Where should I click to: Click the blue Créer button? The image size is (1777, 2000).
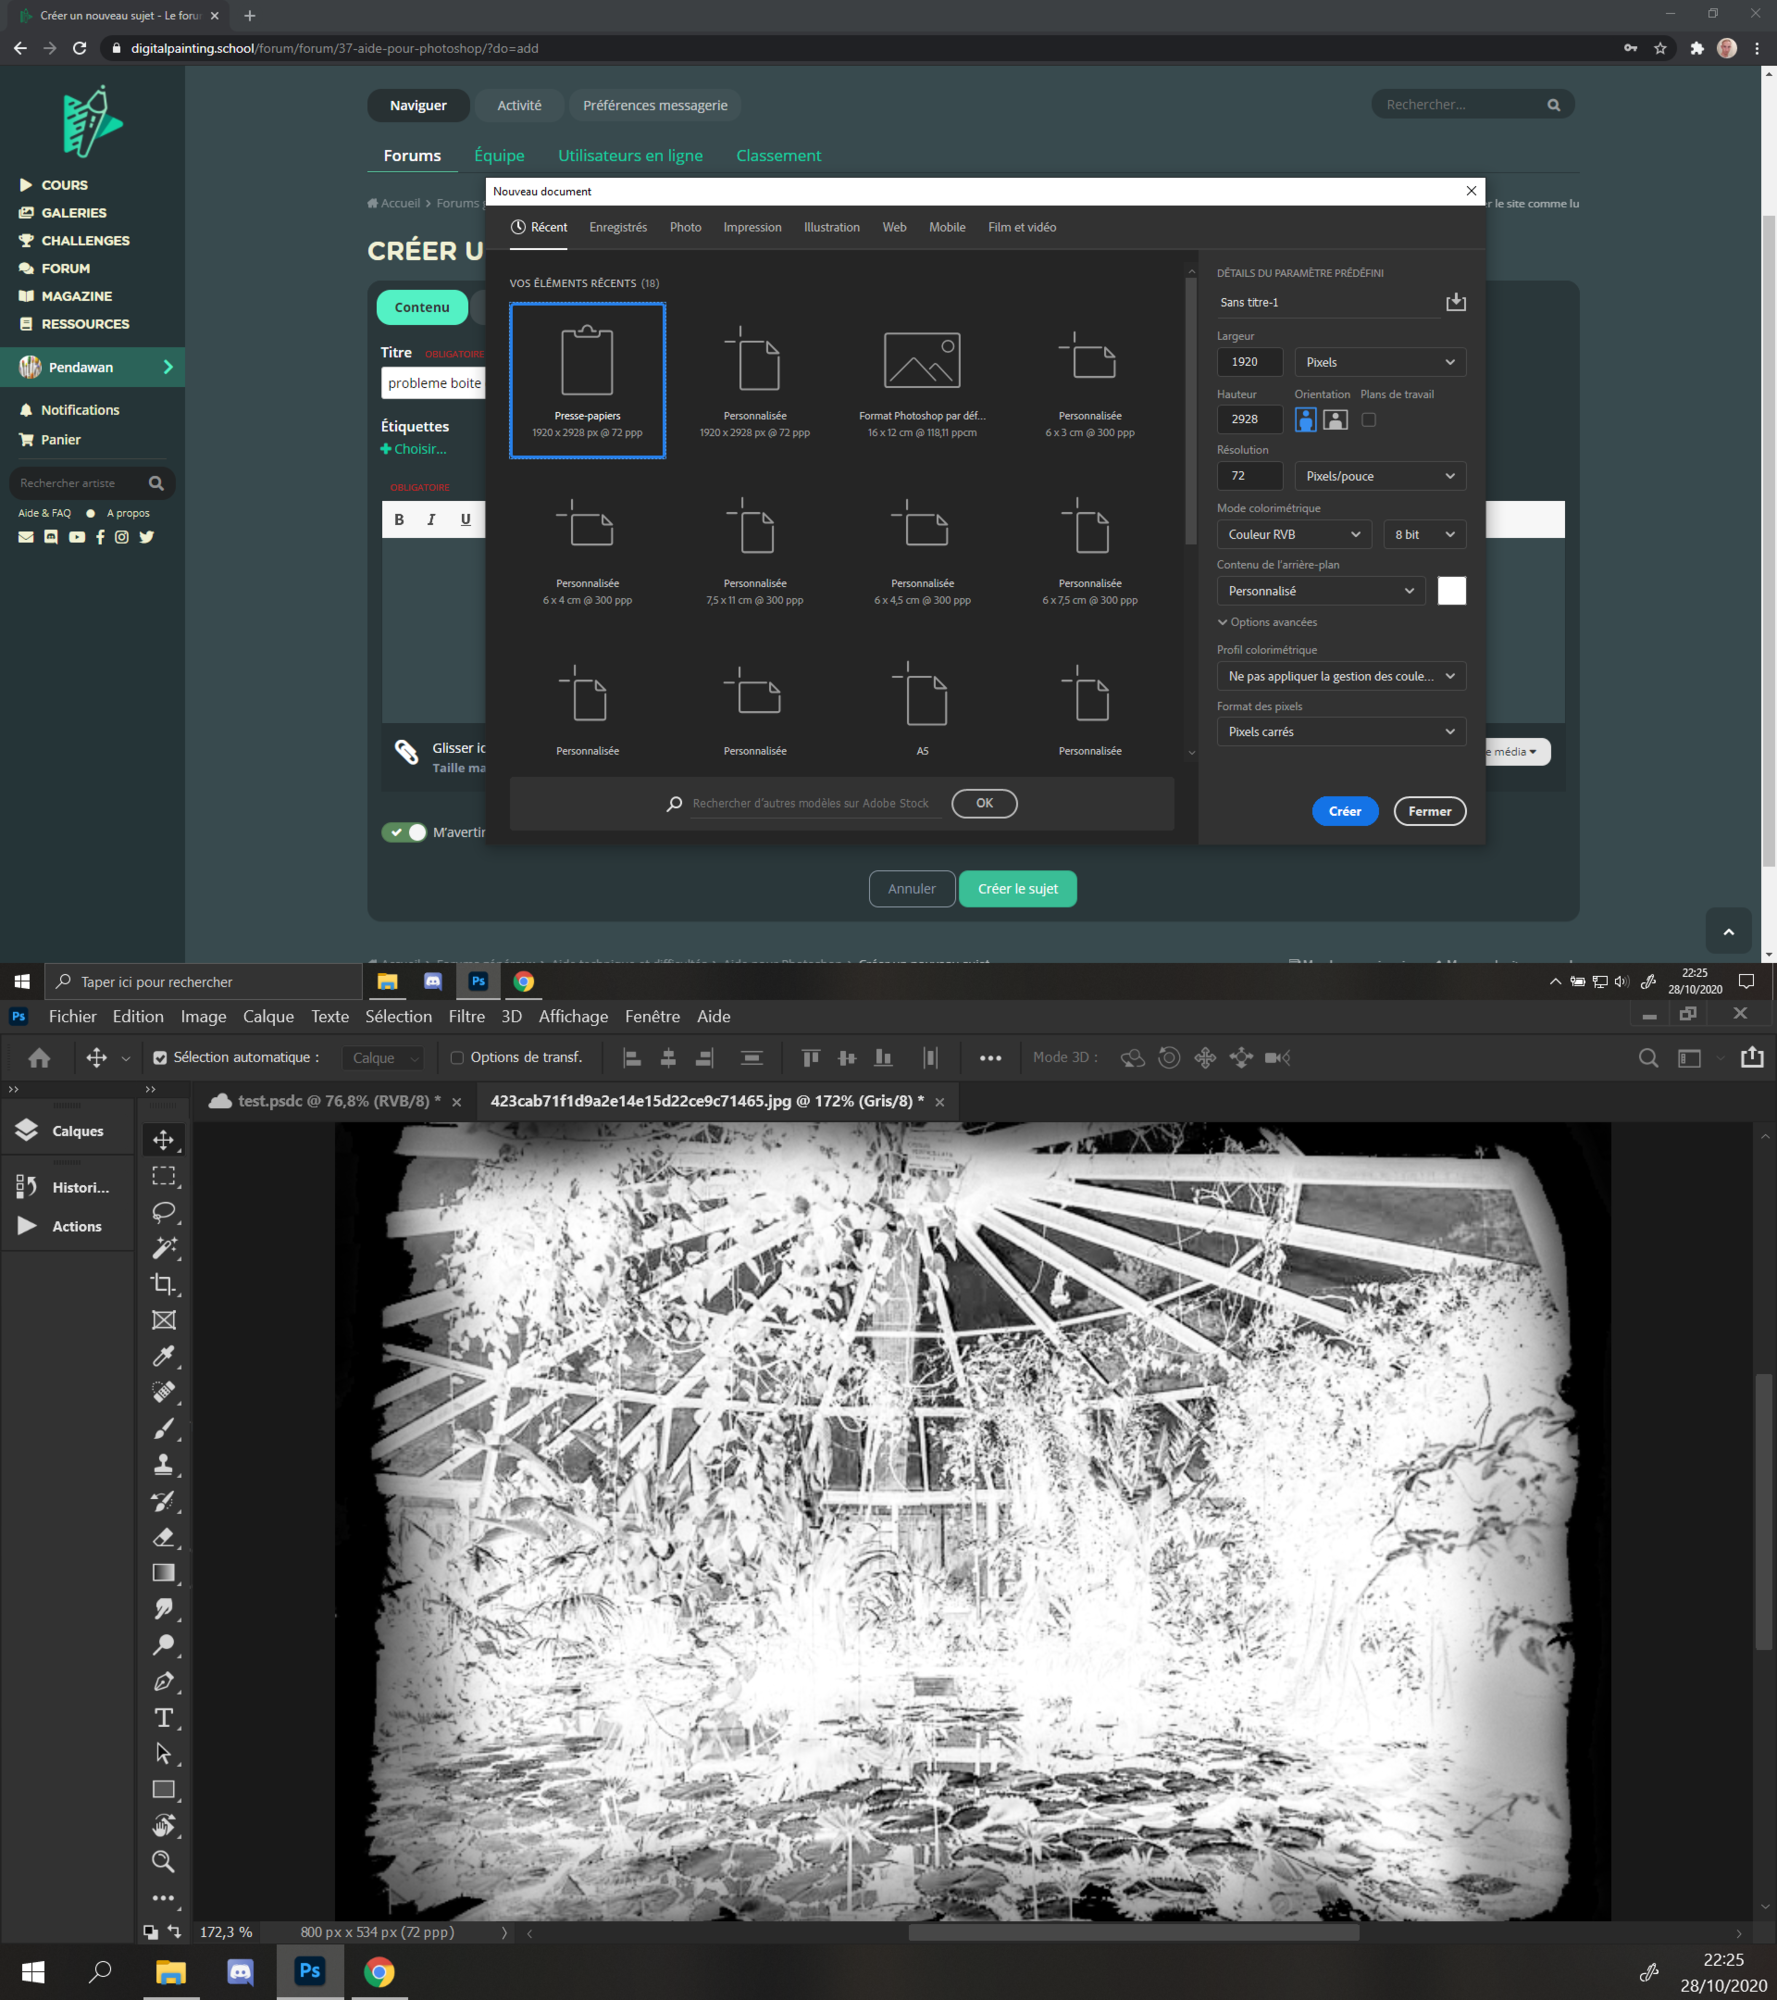coord(1344,811)
